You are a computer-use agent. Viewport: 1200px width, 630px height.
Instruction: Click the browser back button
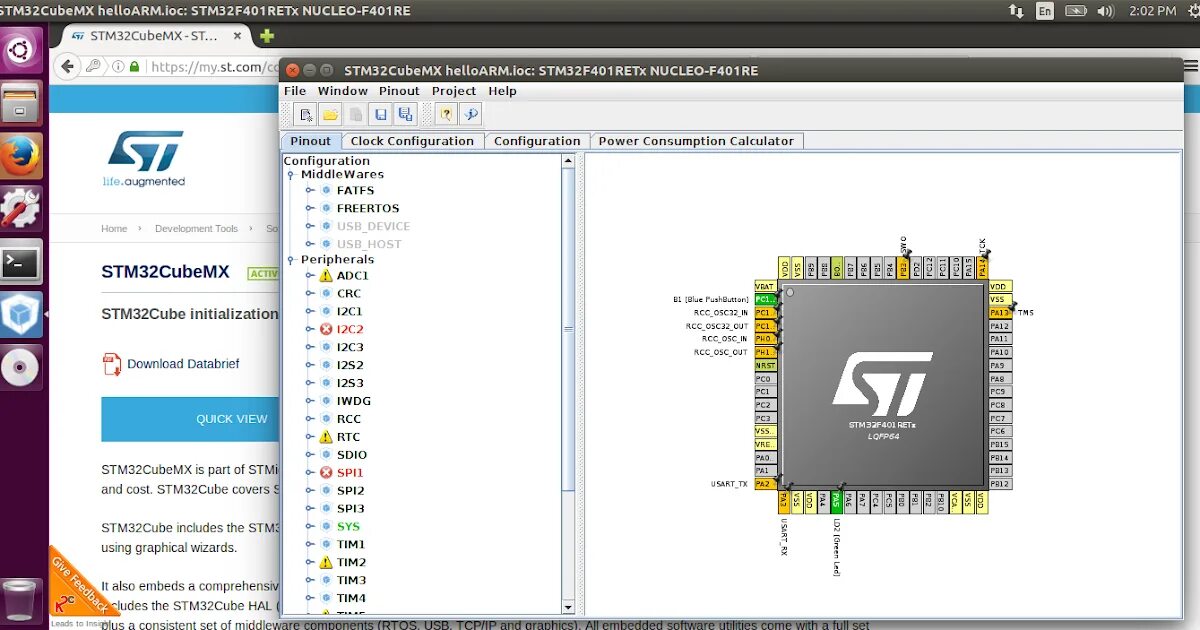pyautogui.click(x=68, y=67)
